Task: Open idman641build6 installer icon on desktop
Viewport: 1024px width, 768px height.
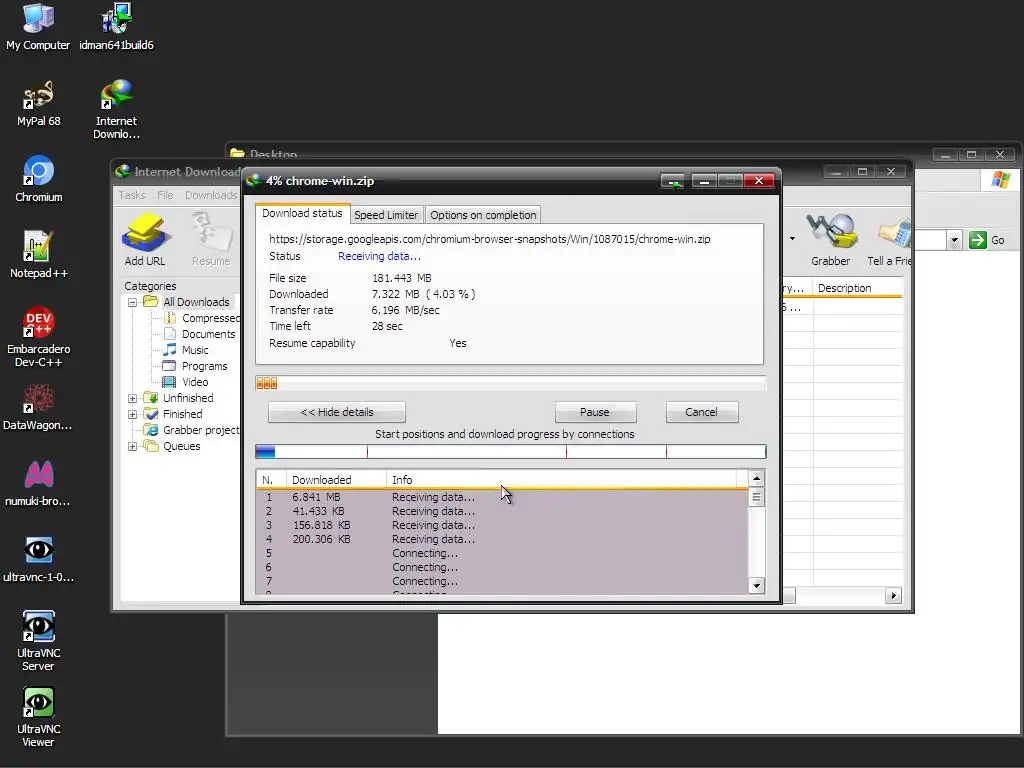Action: pos(116,26)
